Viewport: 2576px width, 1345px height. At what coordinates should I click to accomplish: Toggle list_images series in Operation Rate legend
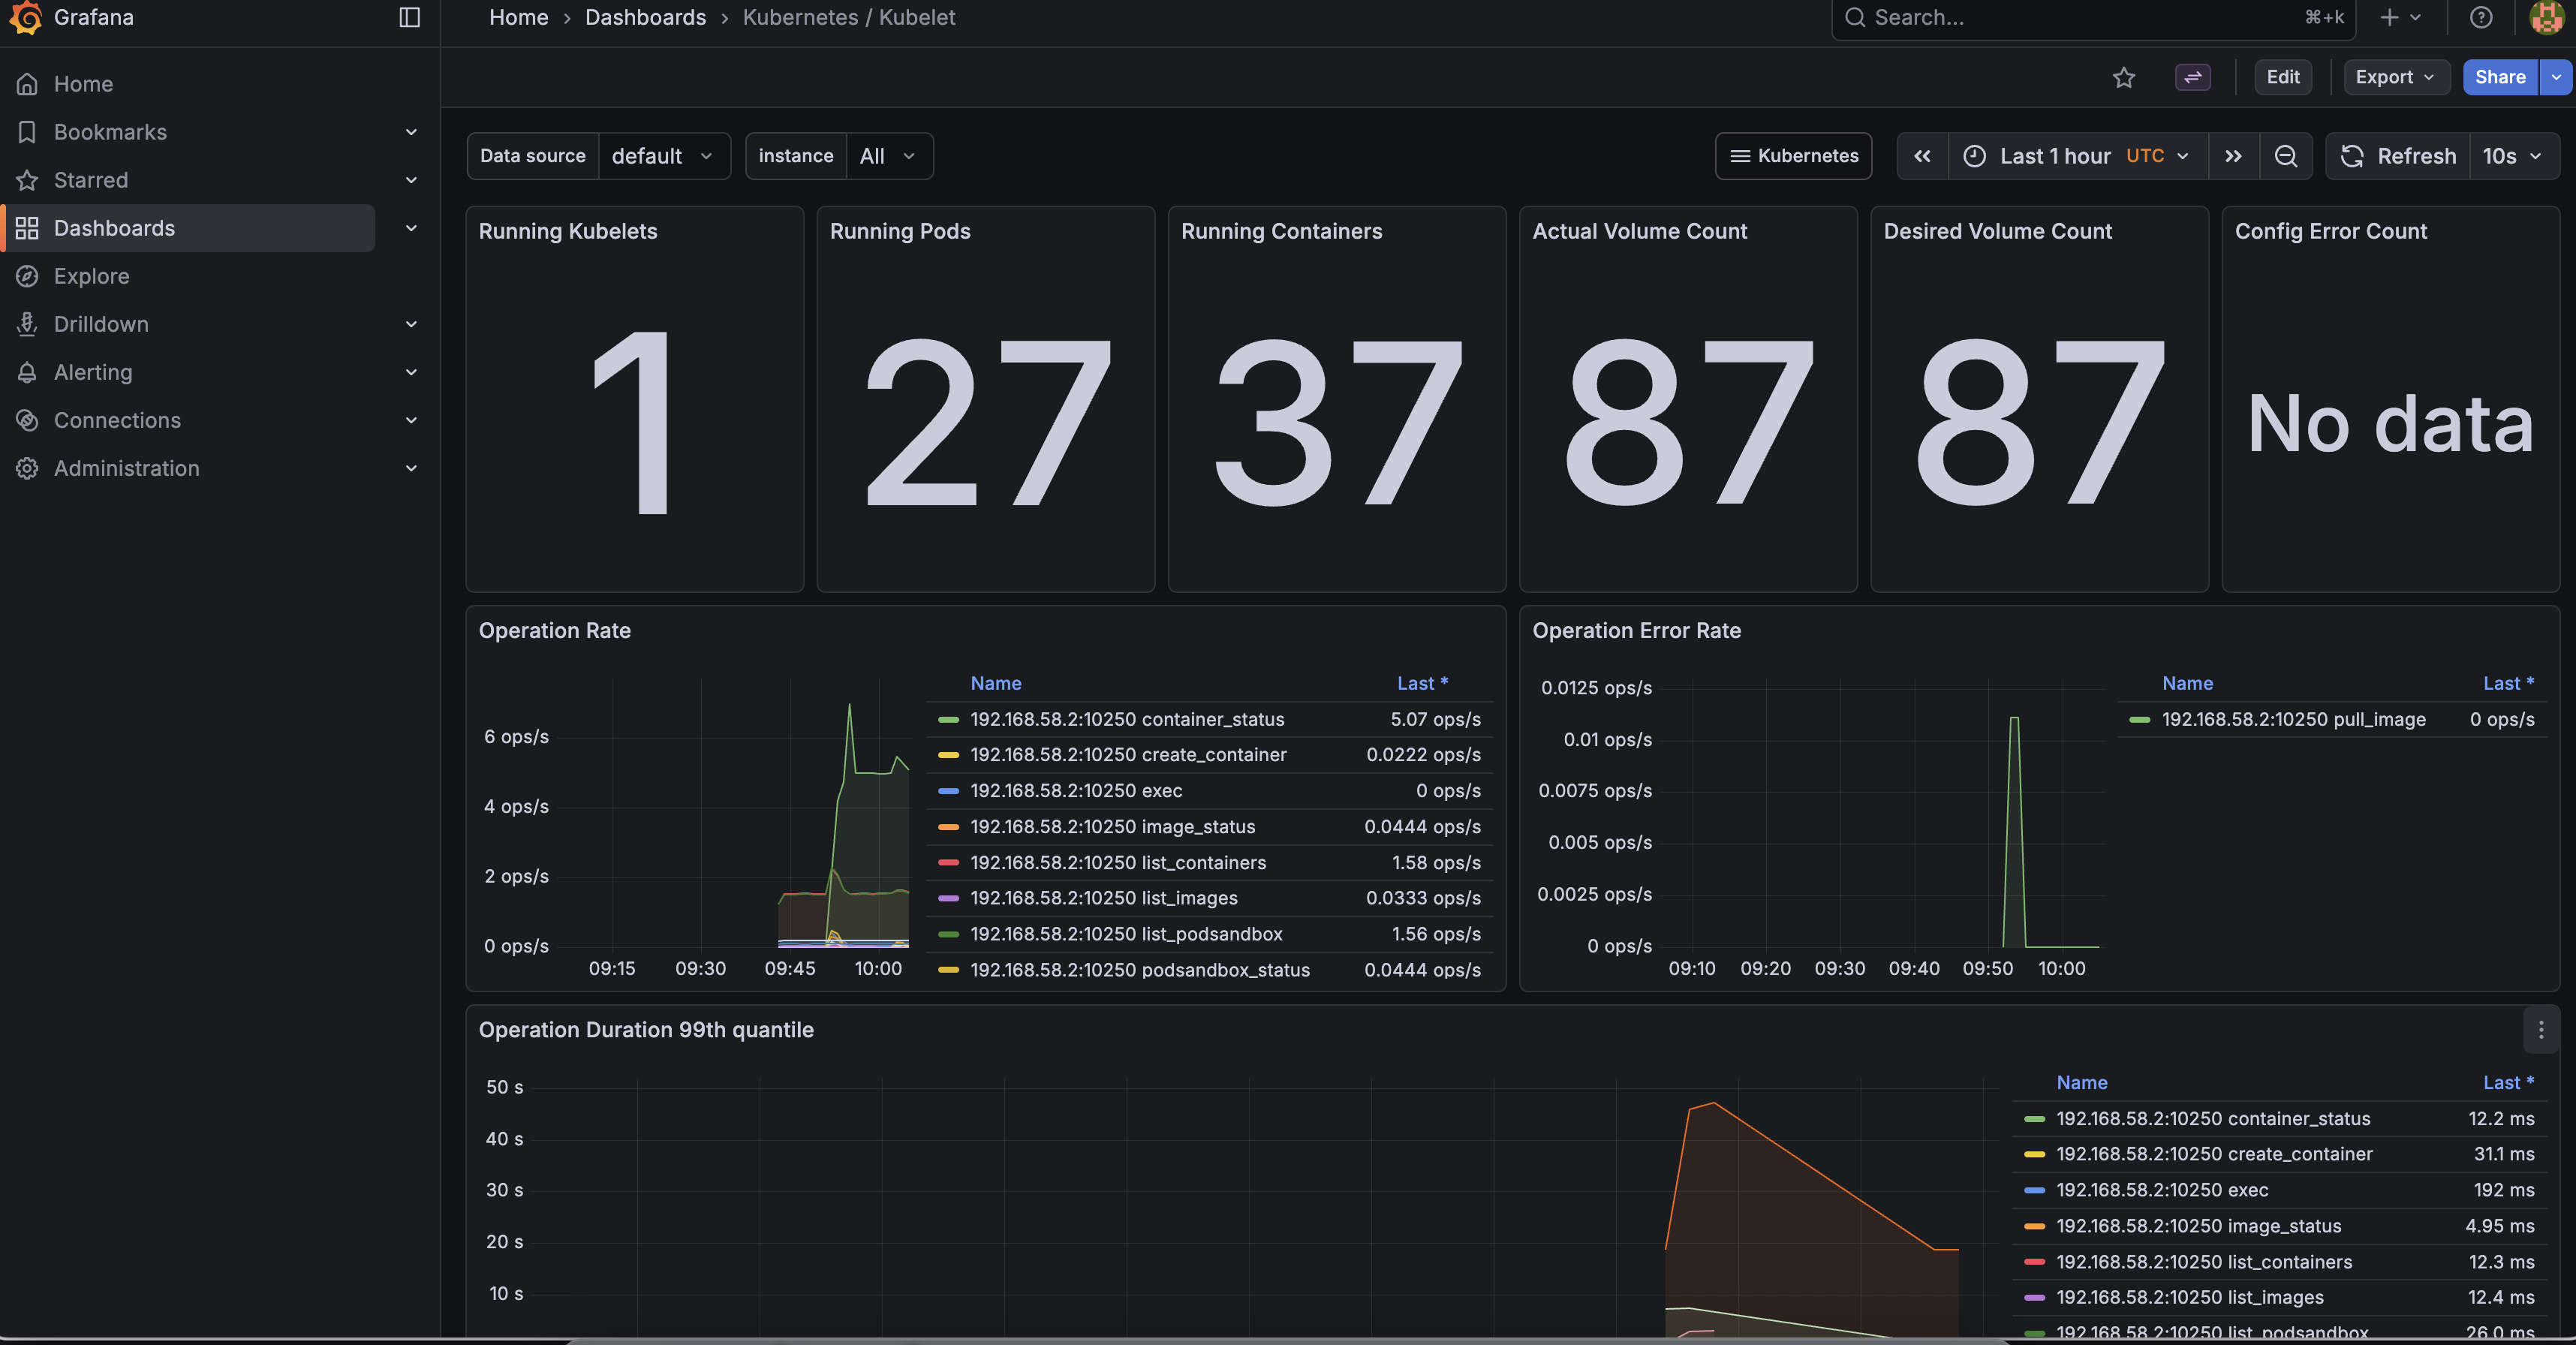tap(1103, 898)
